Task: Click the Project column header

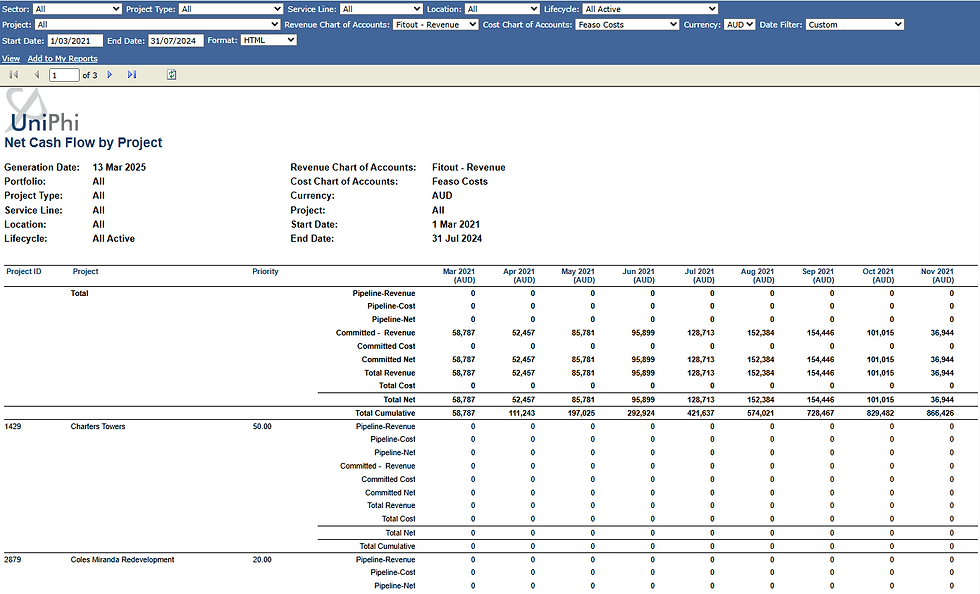Action: coord(86,271)
